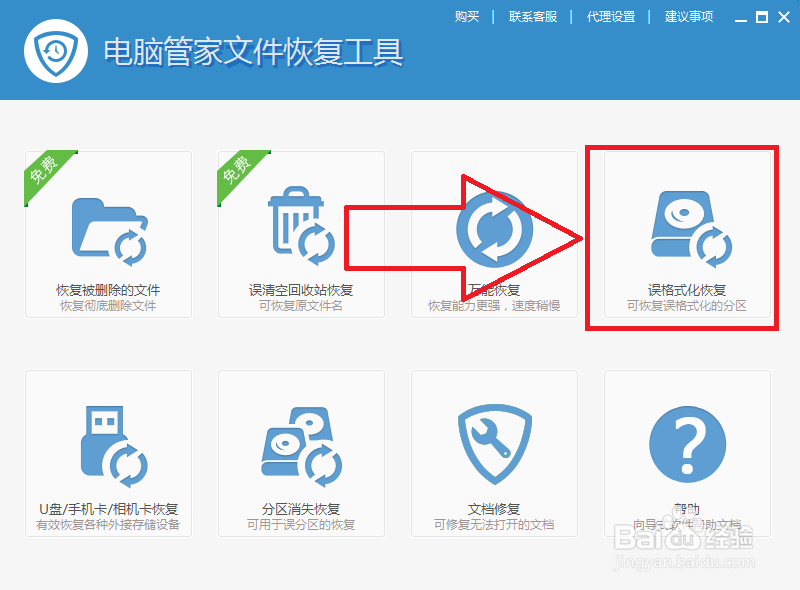
Task: Click the shield wrench icon for 文档修复
Action: coord(494,444)
